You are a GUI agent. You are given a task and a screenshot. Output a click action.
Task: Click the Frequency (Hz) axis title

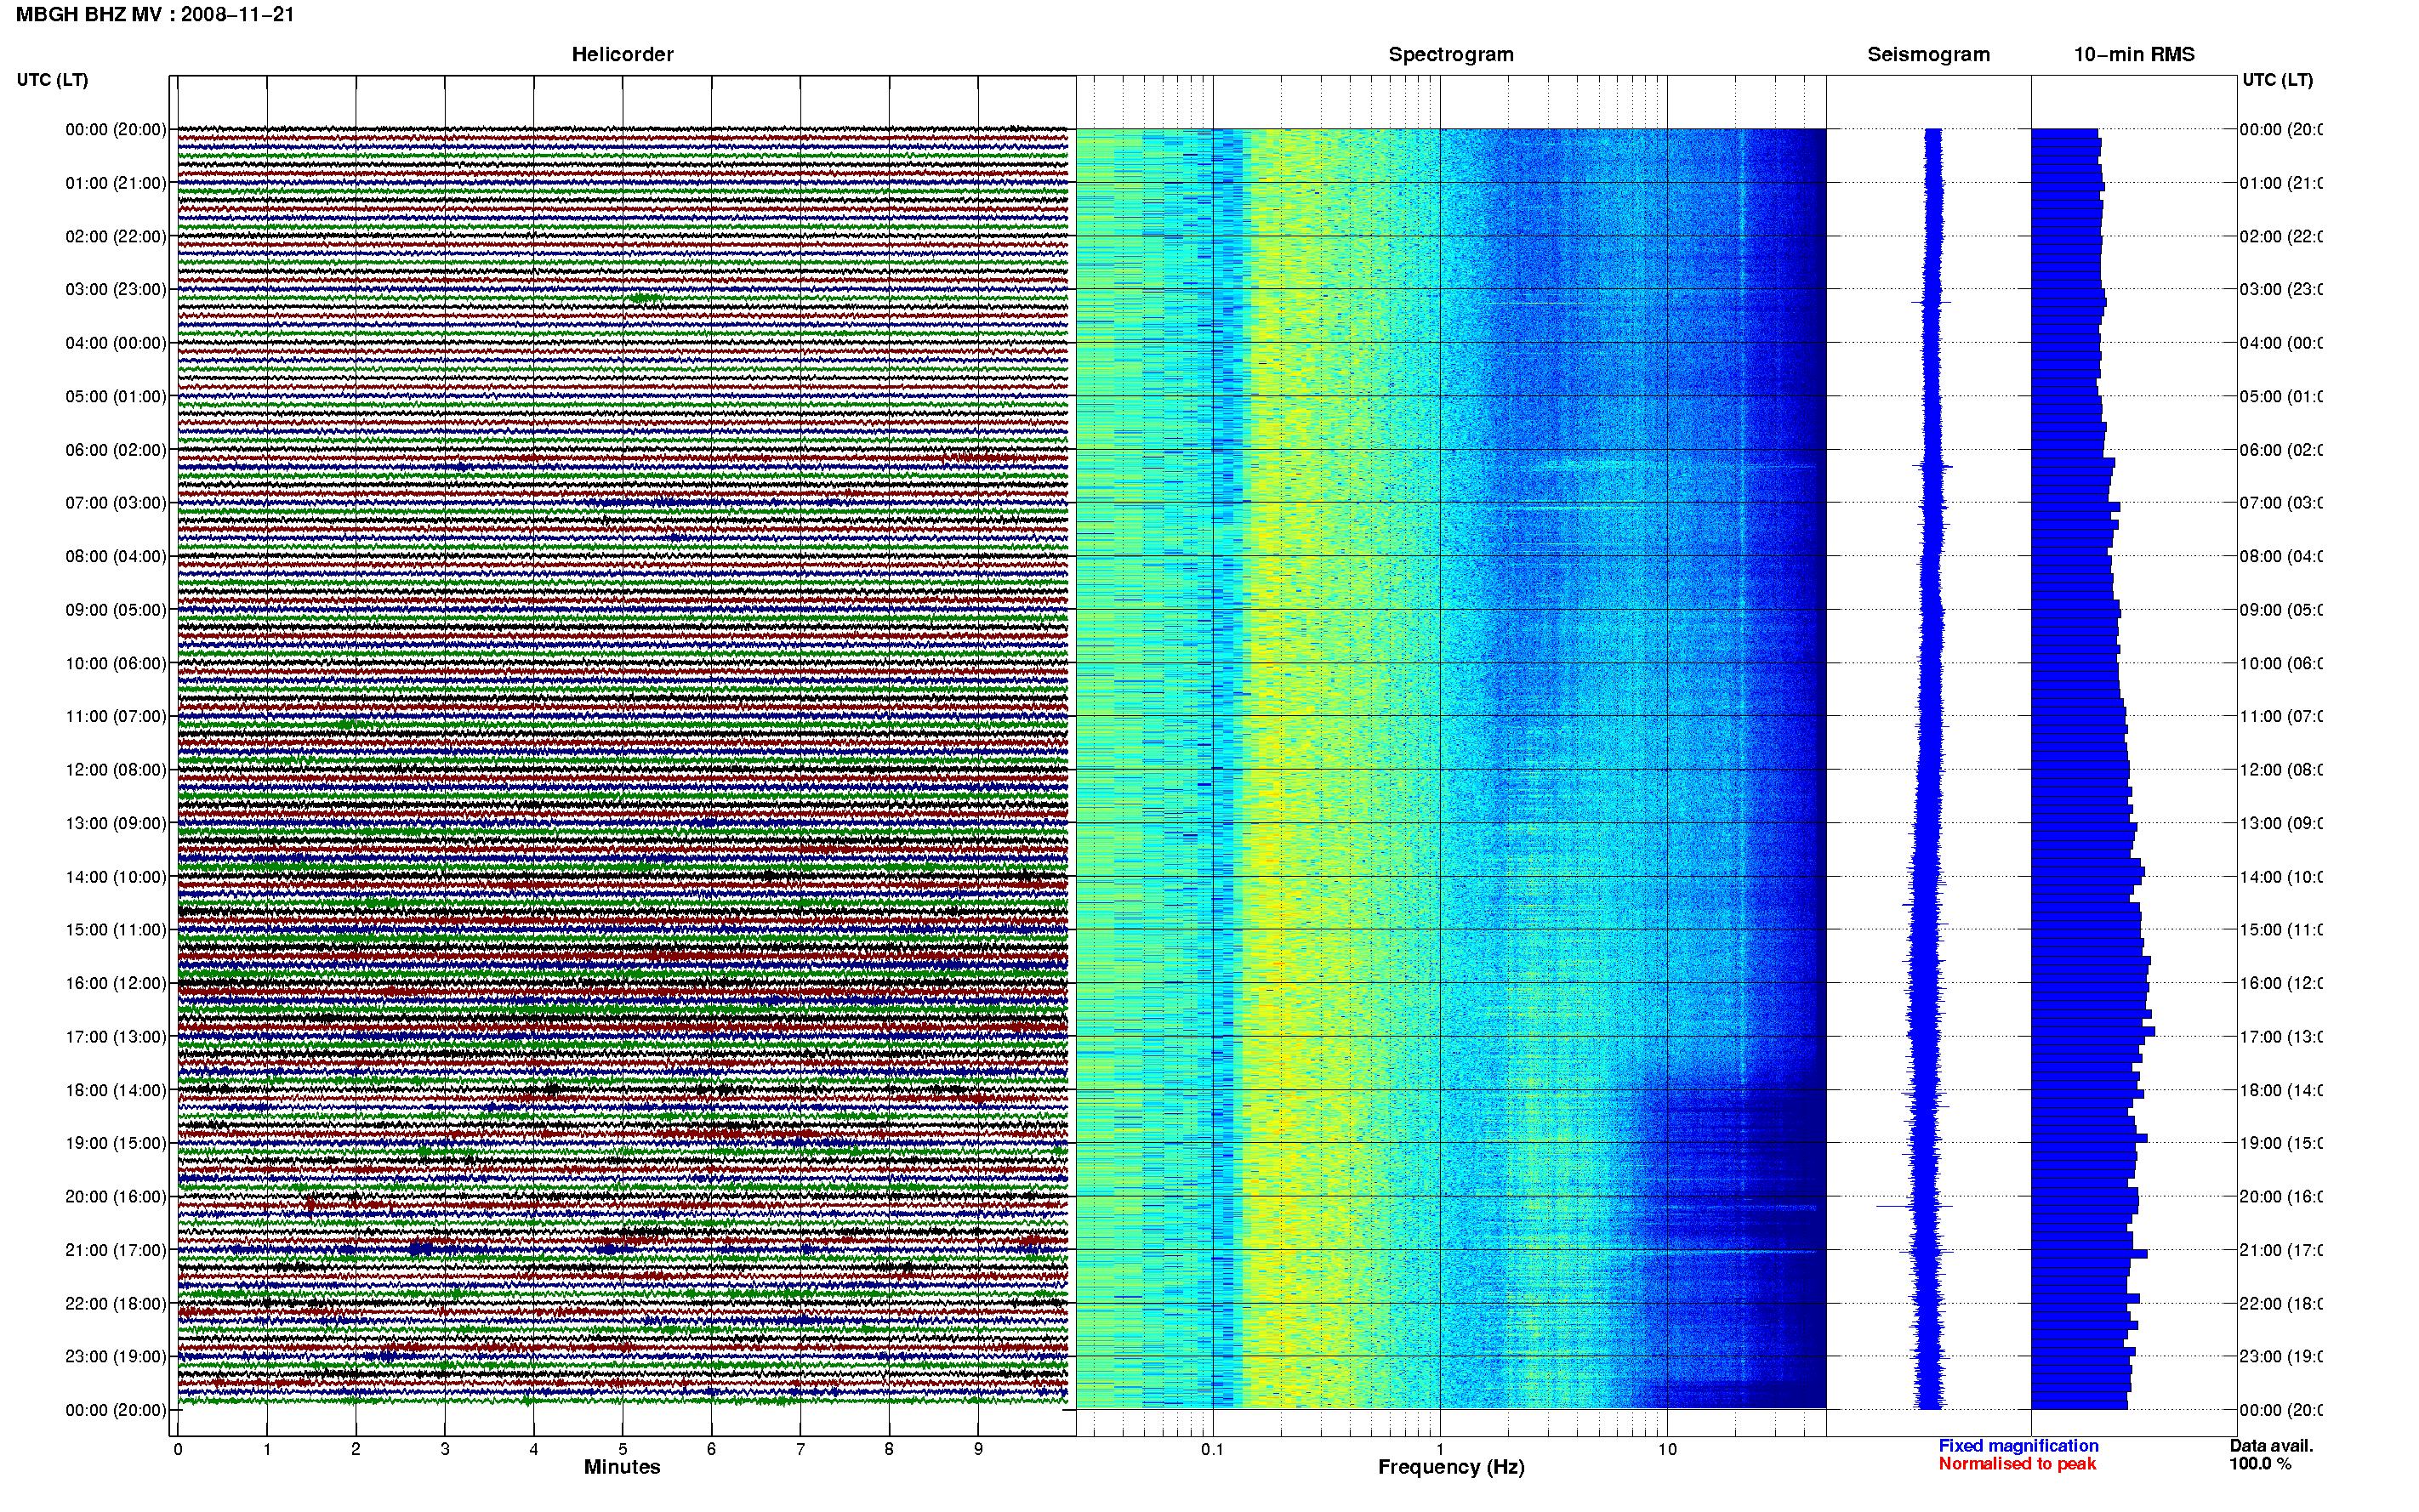click(1451, 1467)
